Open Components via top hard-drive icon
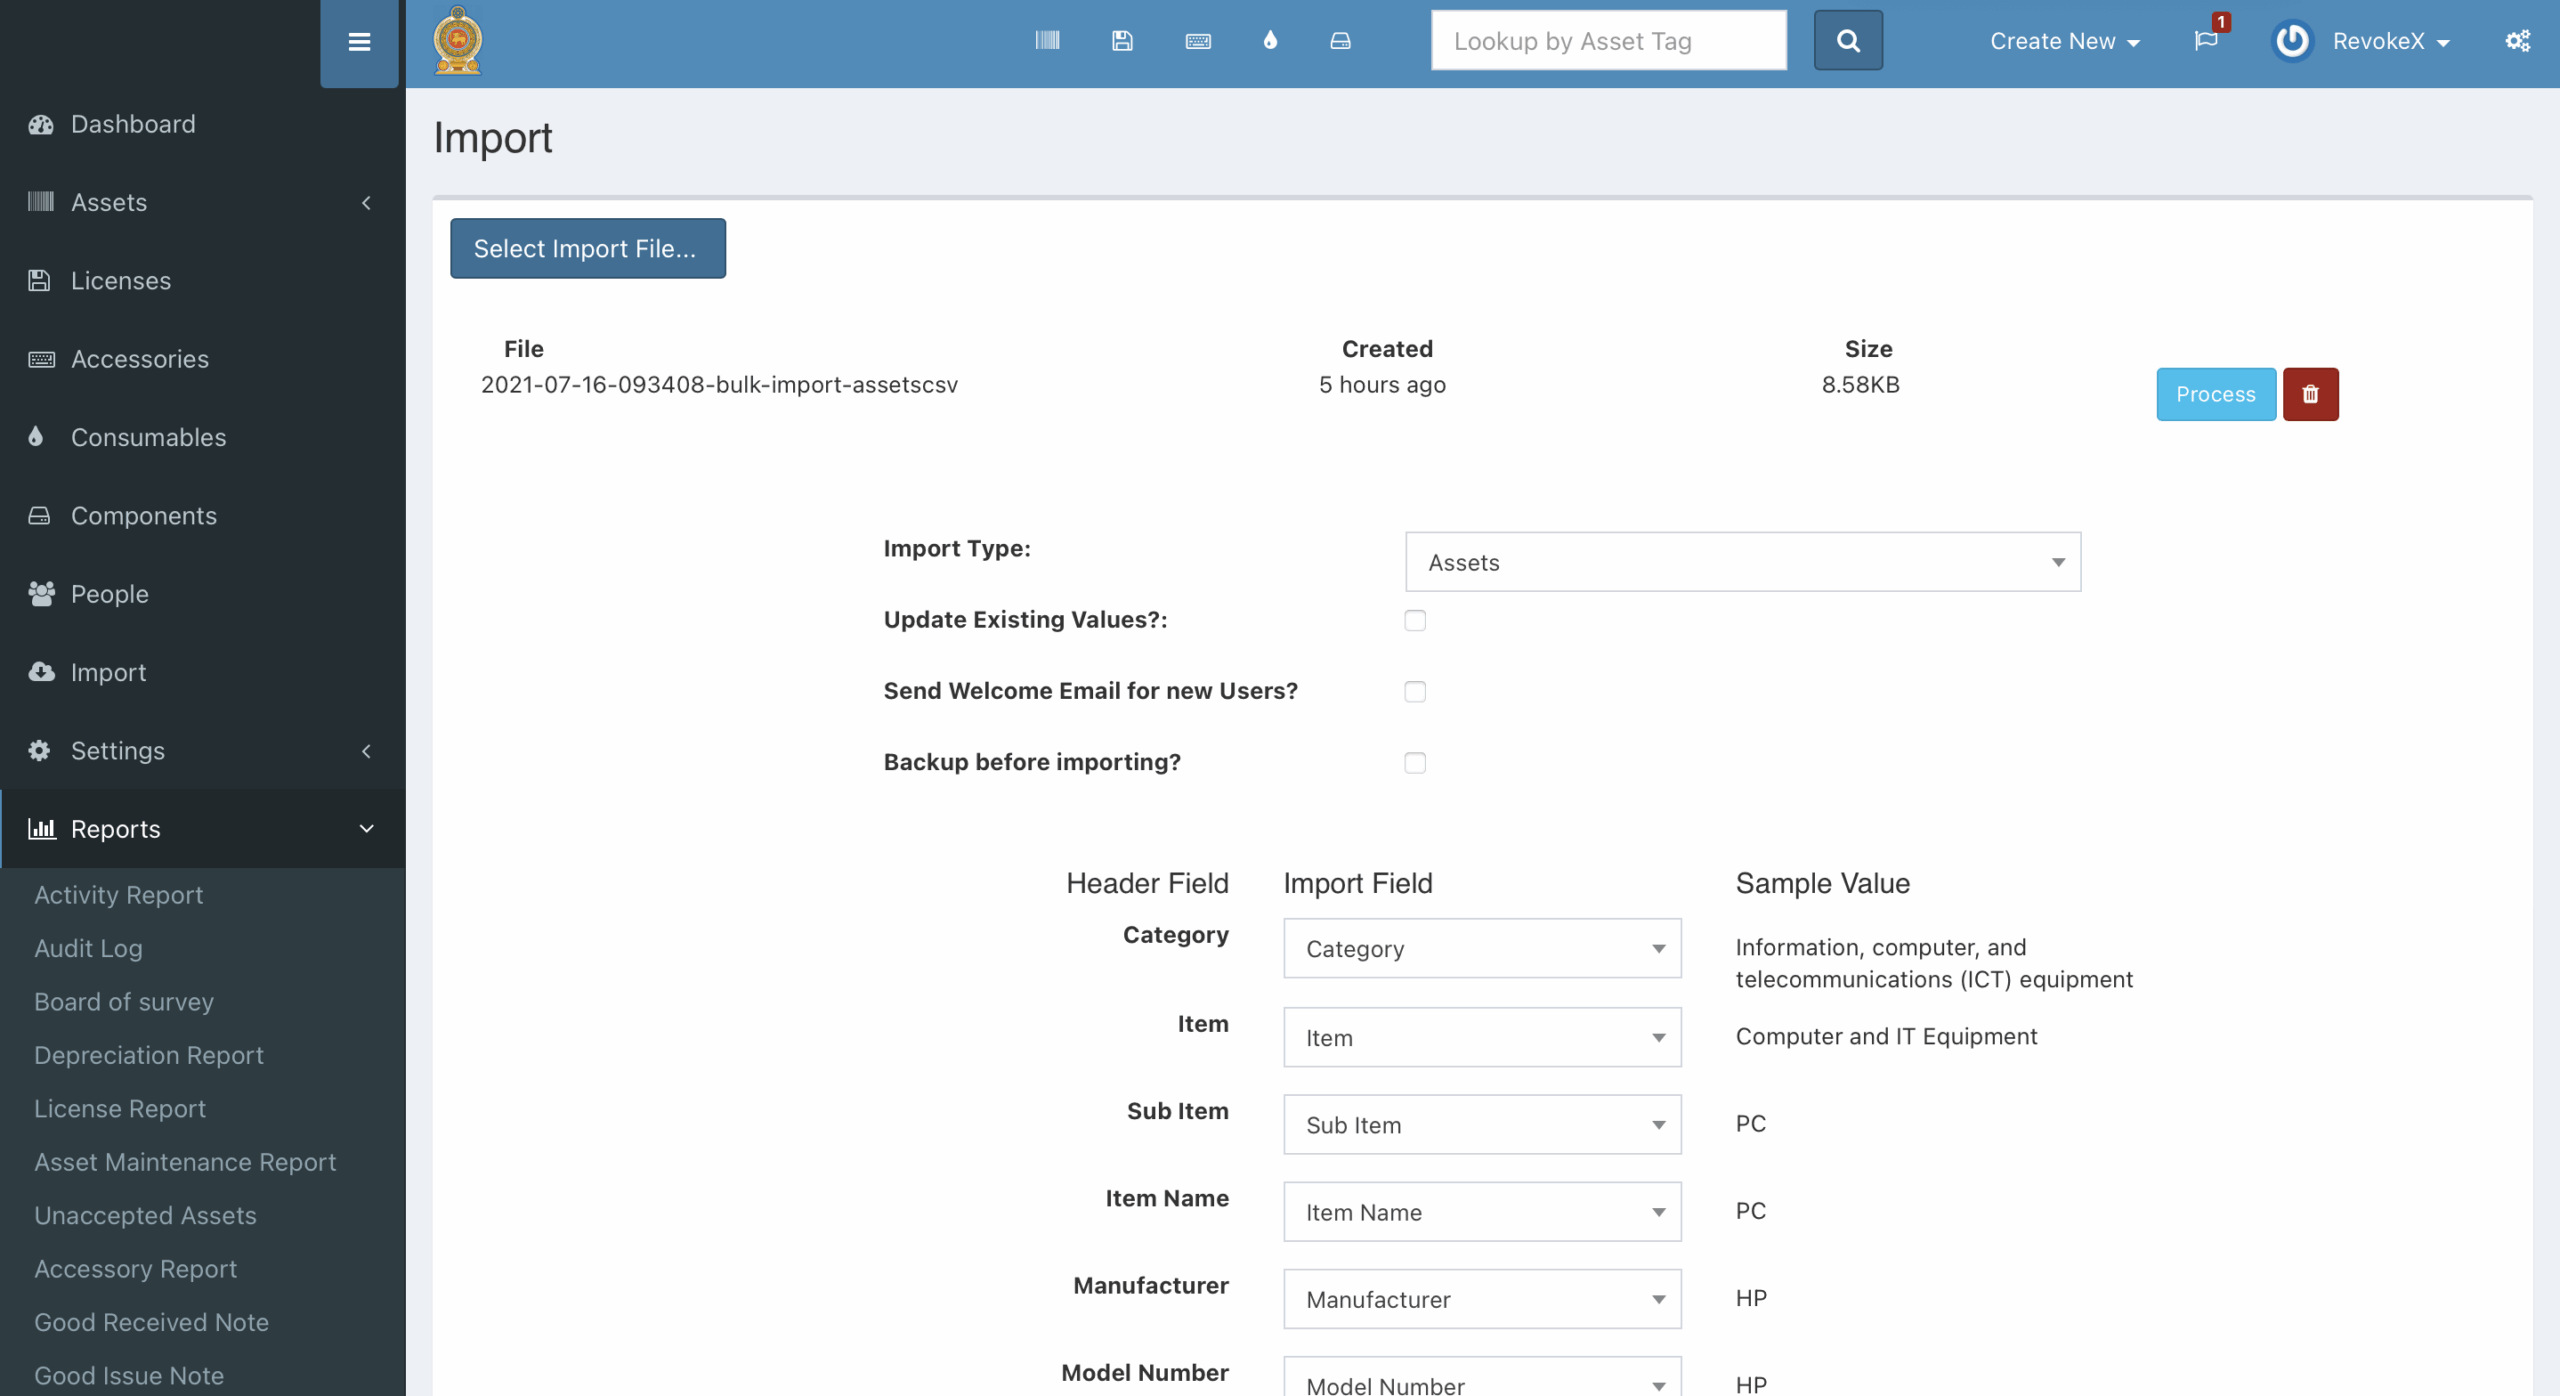The image size is (2560, 1396). point(1340,41)
